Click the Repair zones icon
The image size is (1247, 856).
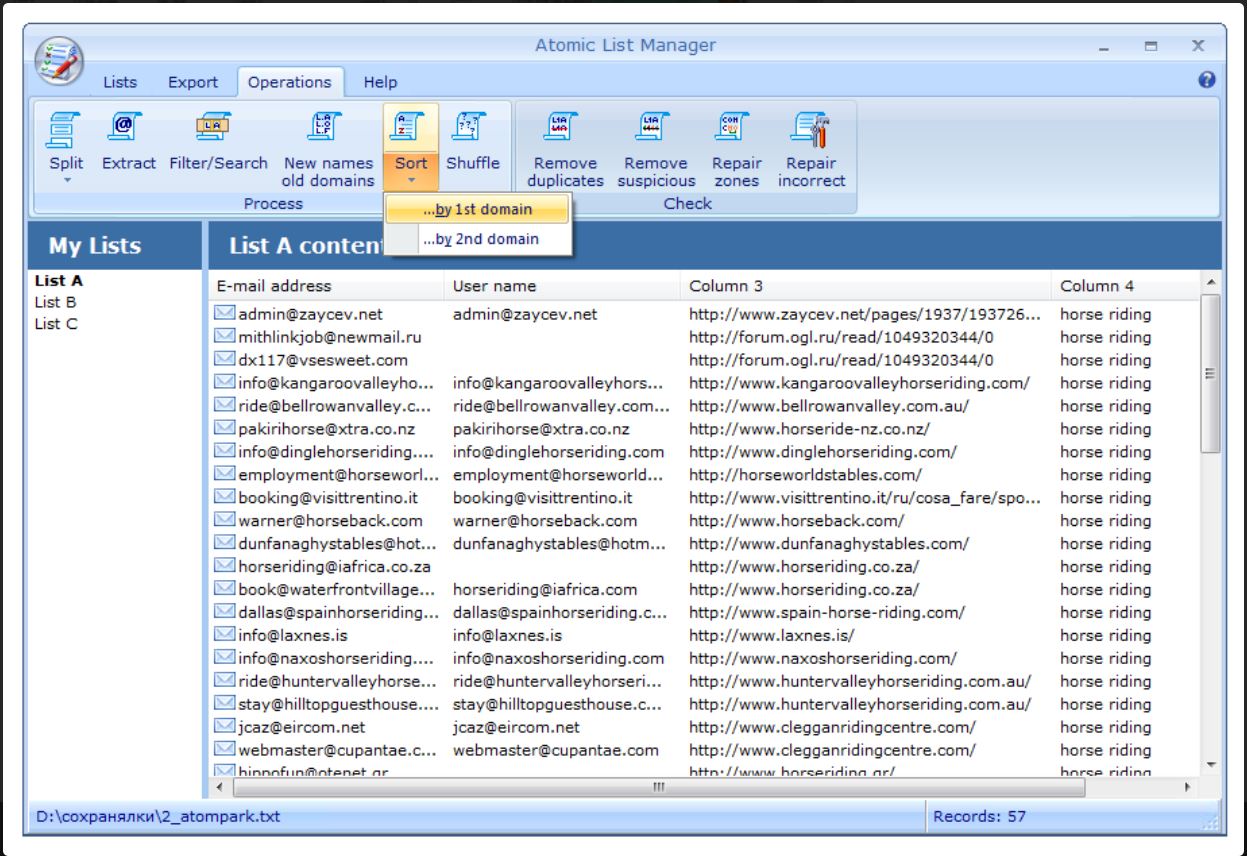734,127
